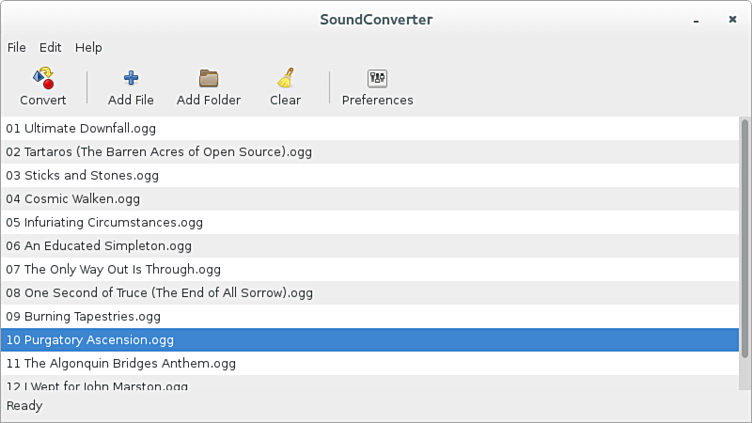This screenshot has width=752, height=423.
Task: Highlight 07 The Only Way Out Is Through.ogg
Action: (x=113, y=269)
